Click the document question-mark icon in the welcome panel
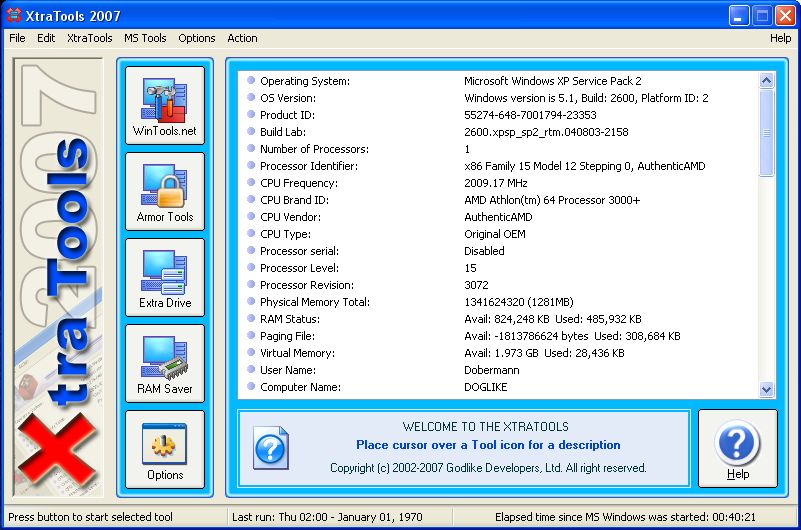Viewport: 801px width, 530px height. [270, 448]
